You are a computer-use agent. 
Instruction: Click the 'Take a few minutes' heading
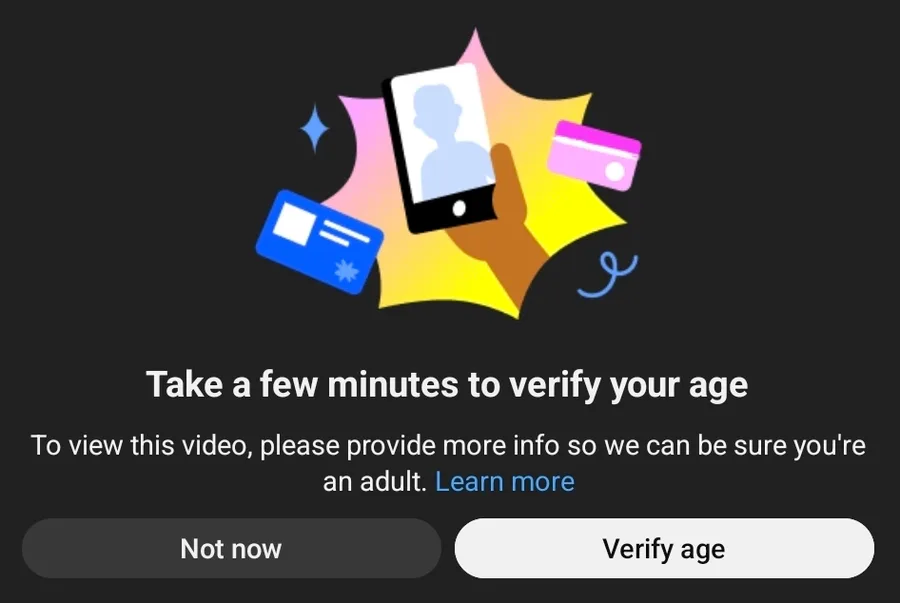447,384
